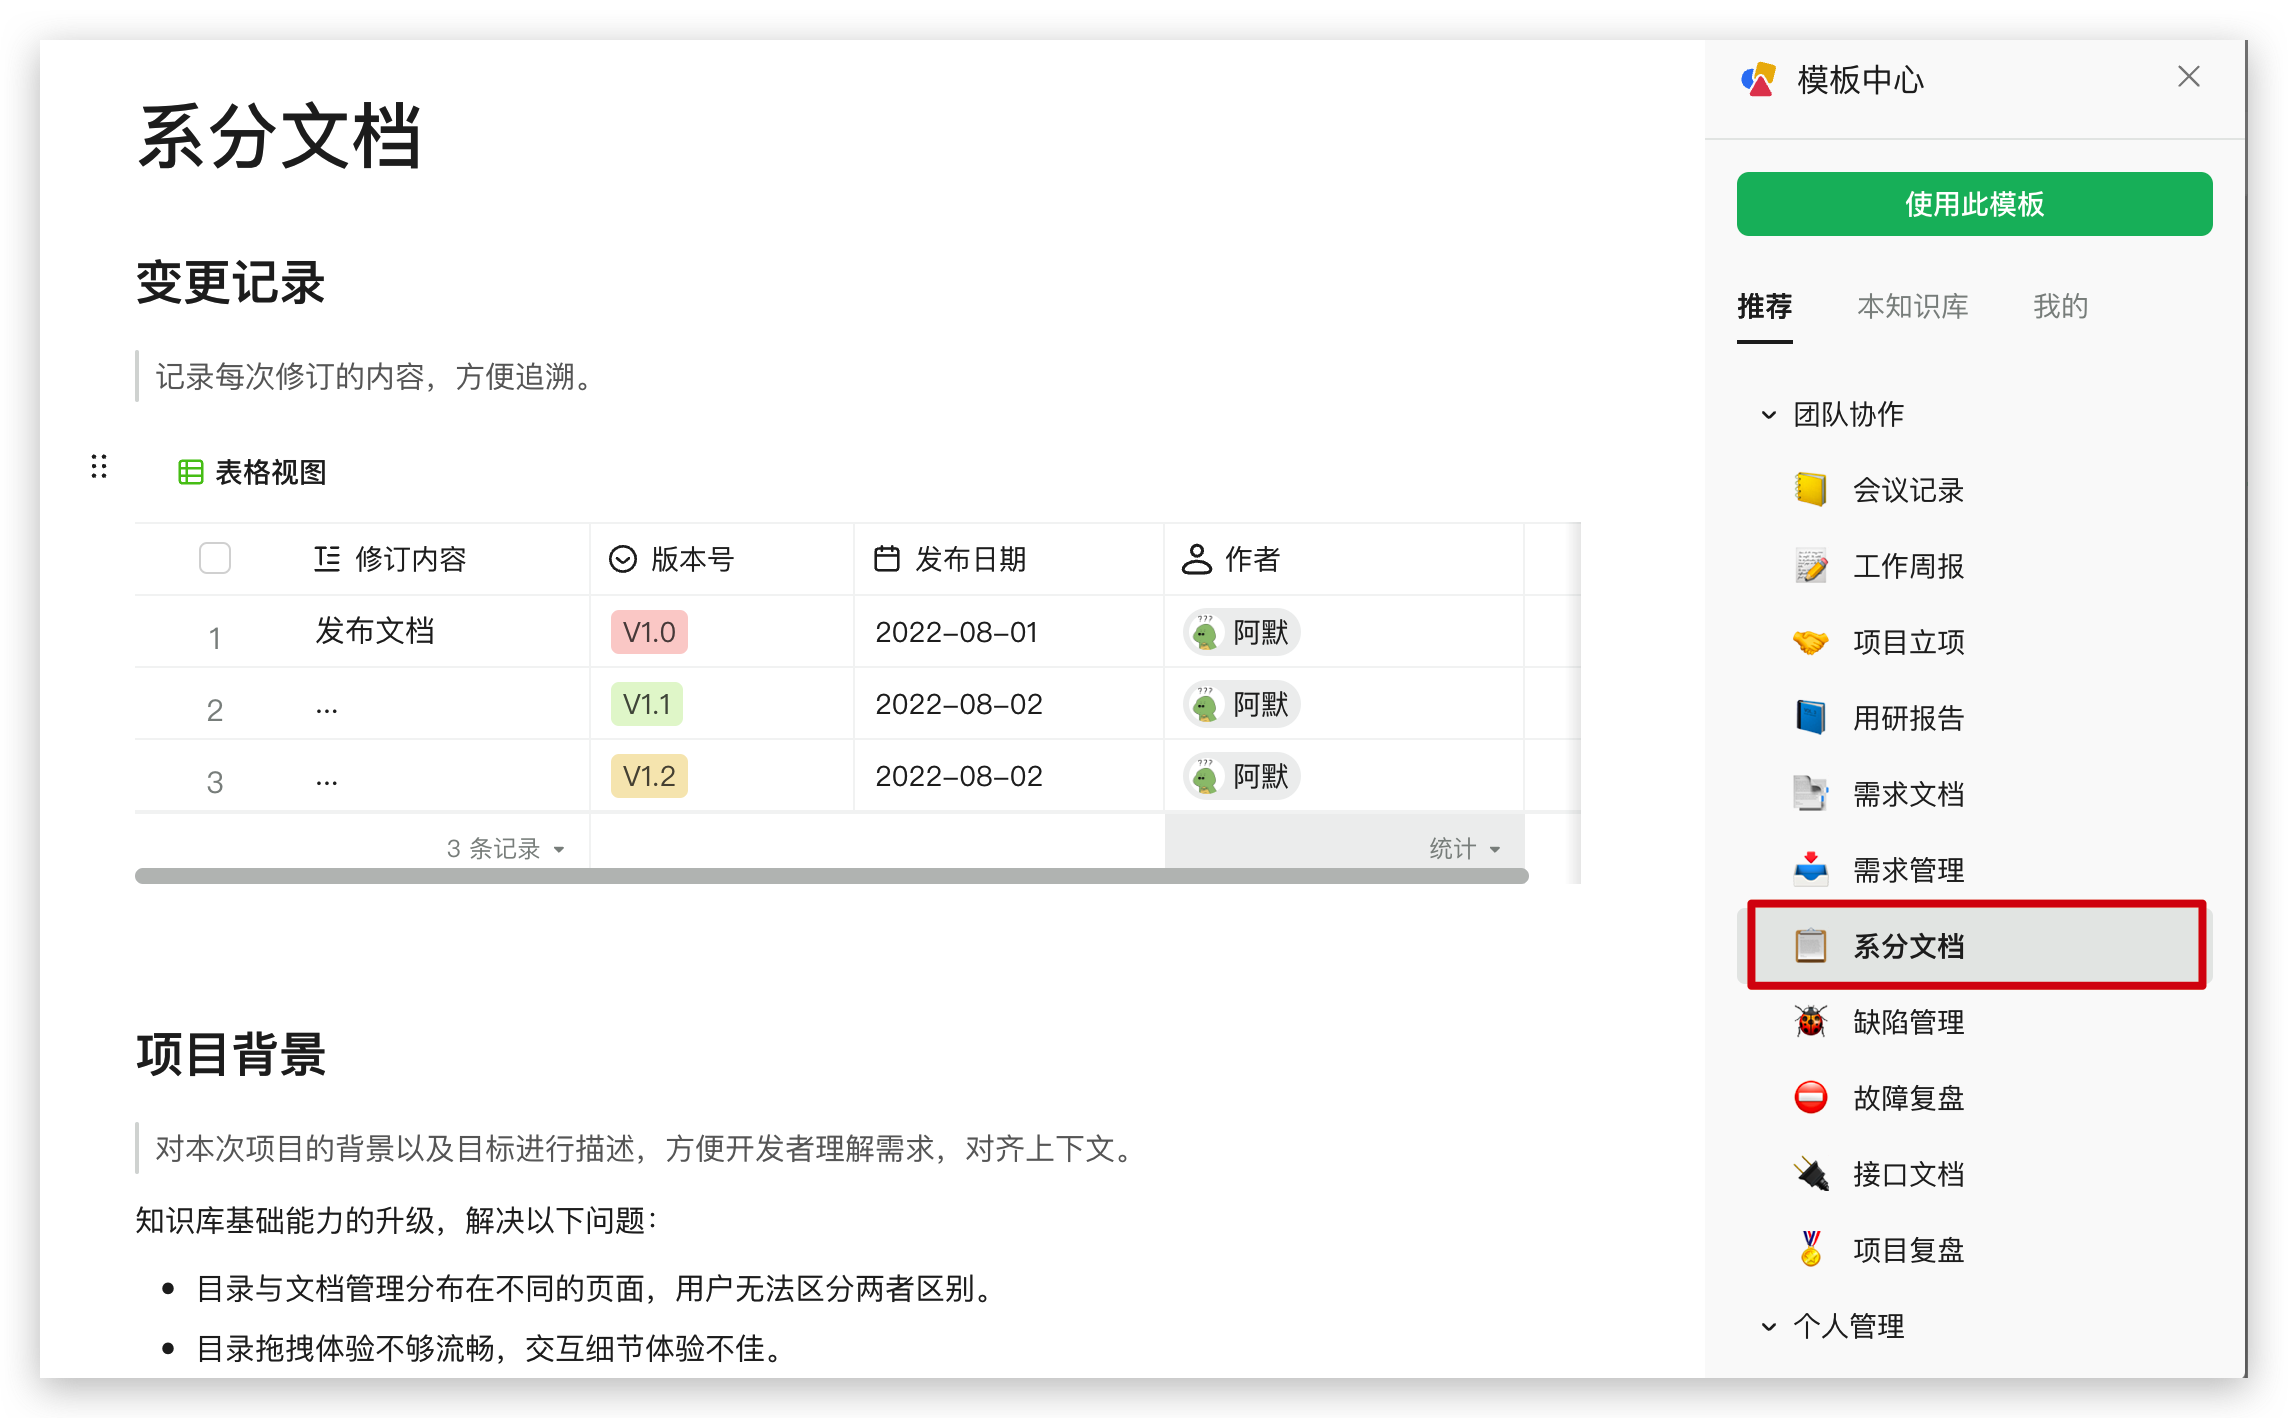This screenshot has width=2288, height=1418.
Task: Click the 故障复盘 no-entry icon
Action: click(x=1810, y=1098)
